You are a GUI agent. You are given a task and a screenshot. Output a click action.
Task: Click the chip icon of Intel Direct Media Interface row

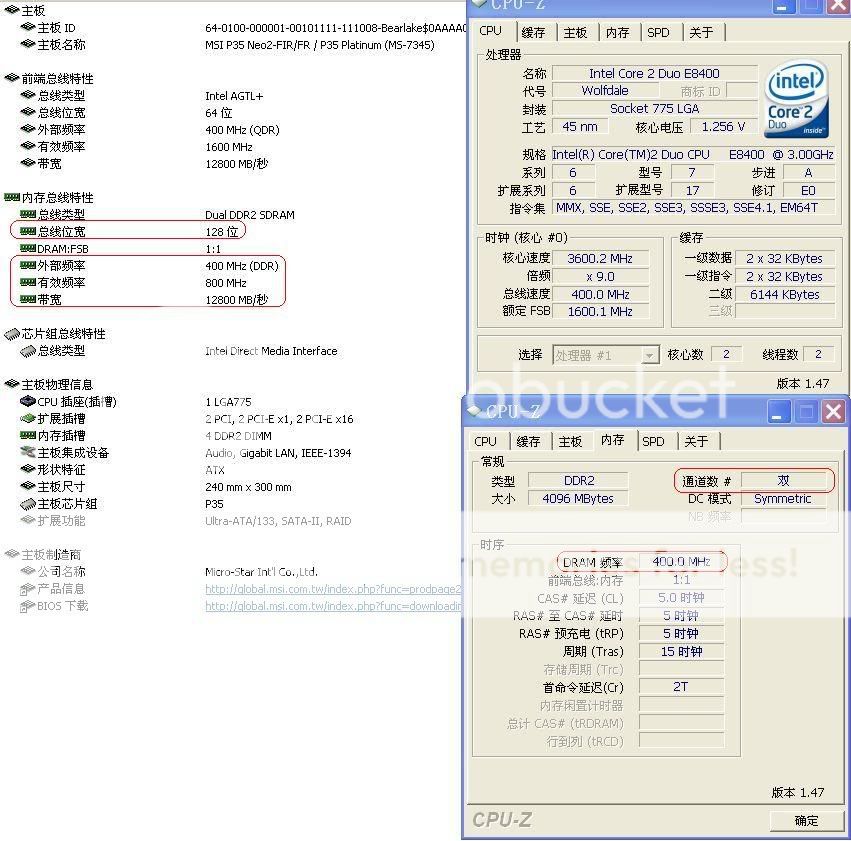[x=28, y=351]
